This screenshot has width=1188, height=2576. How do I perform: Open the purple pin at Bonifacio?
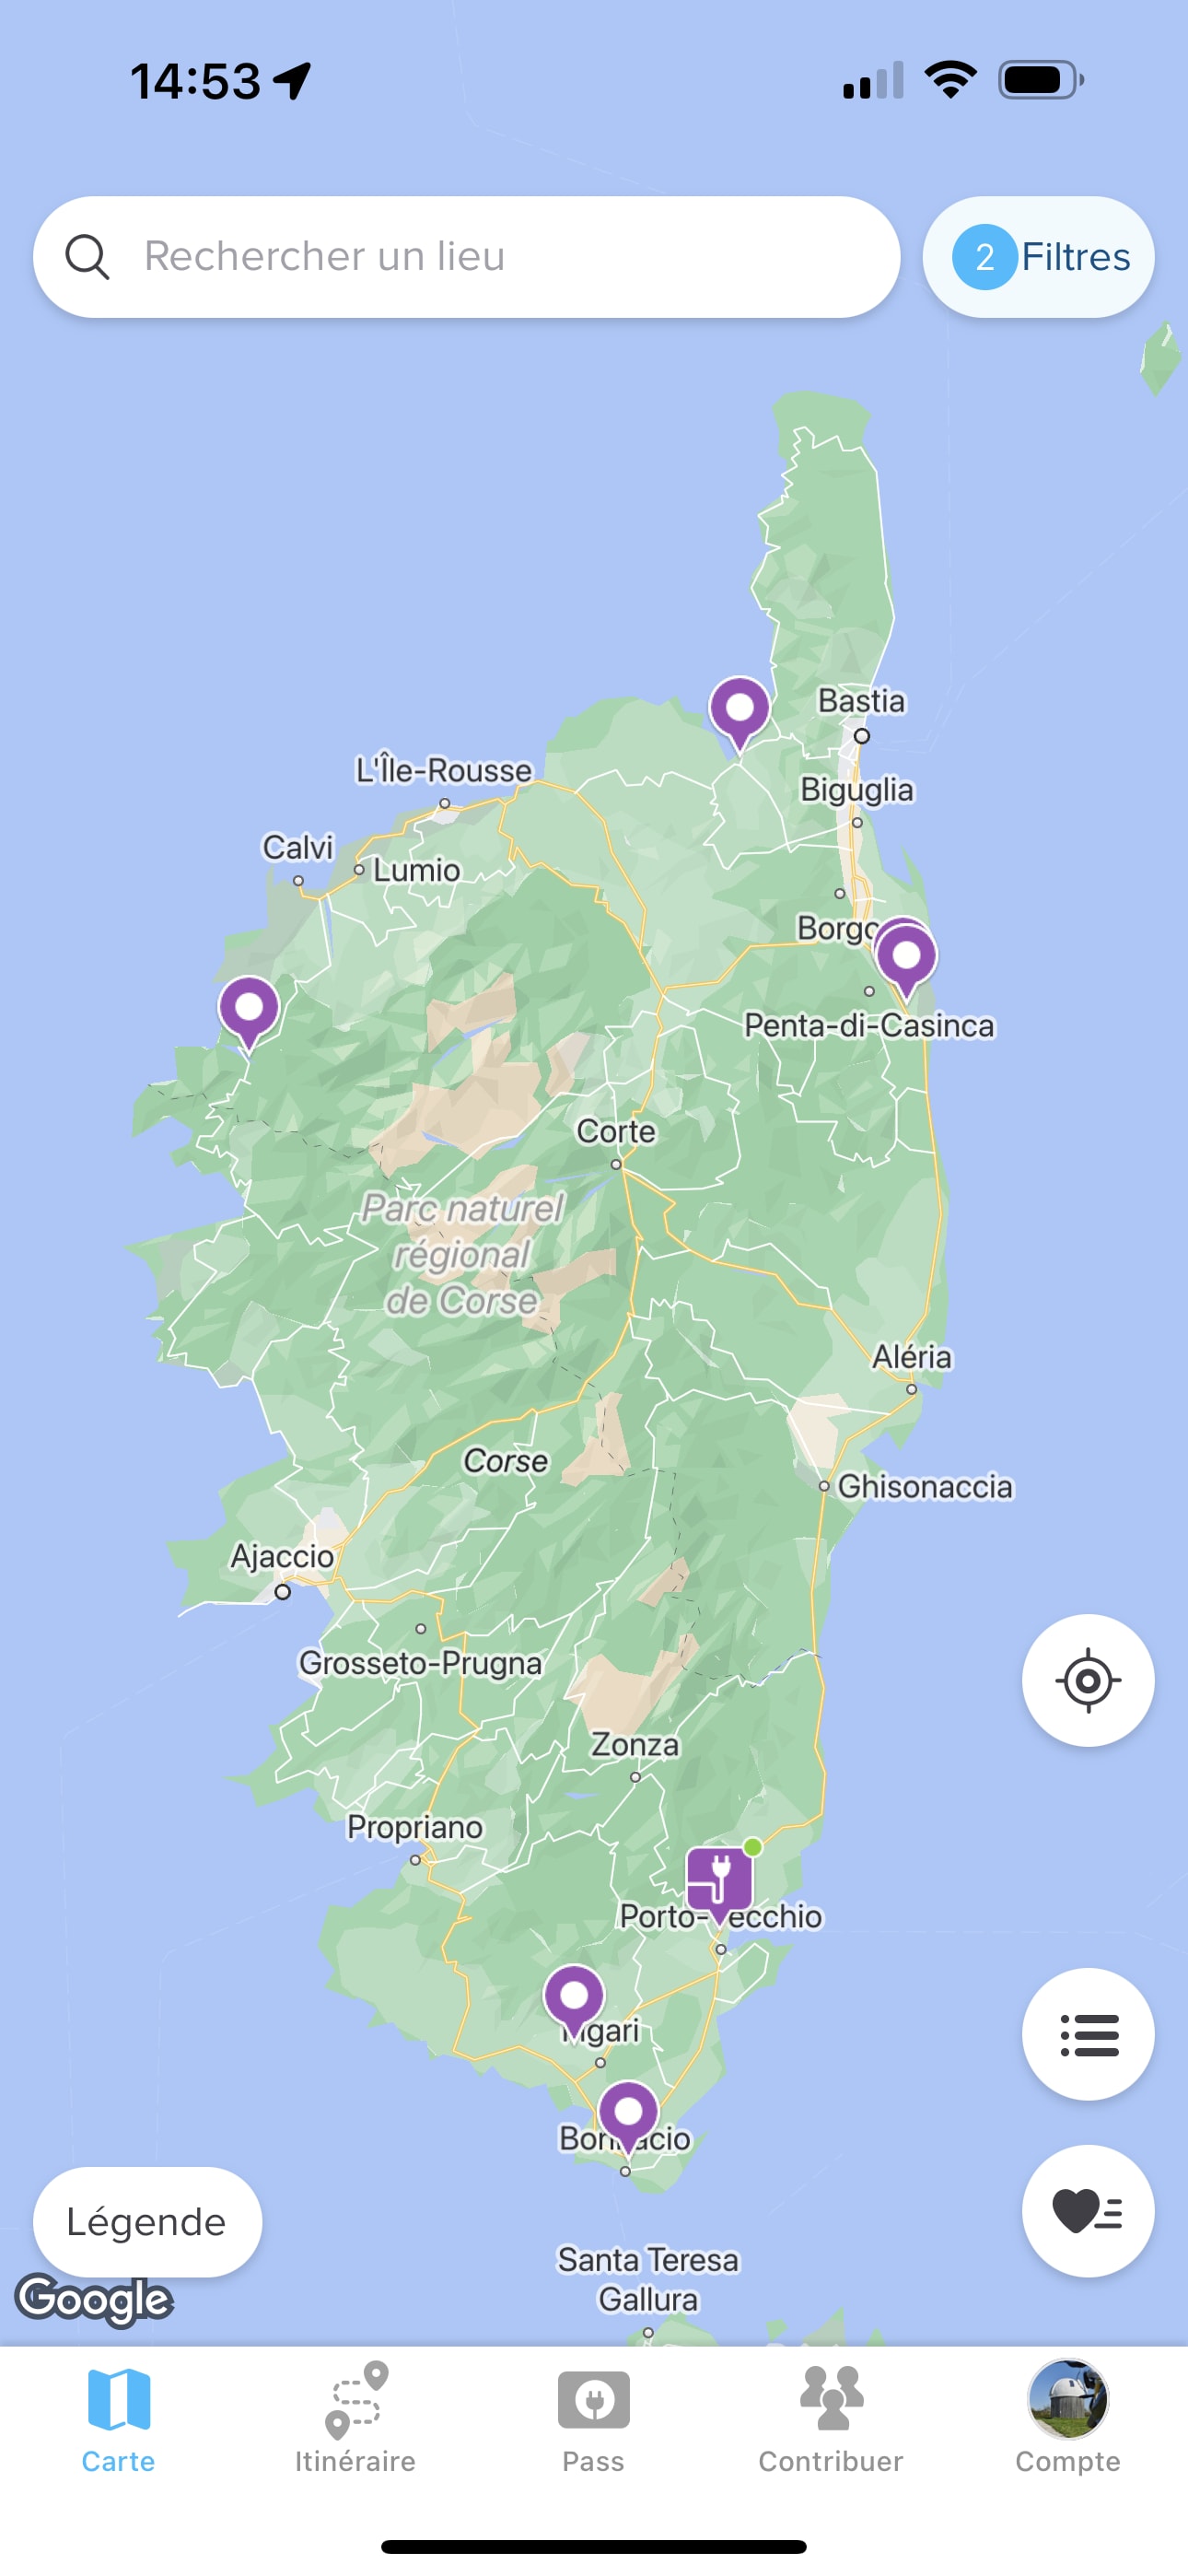click(x=628, y=2116)
